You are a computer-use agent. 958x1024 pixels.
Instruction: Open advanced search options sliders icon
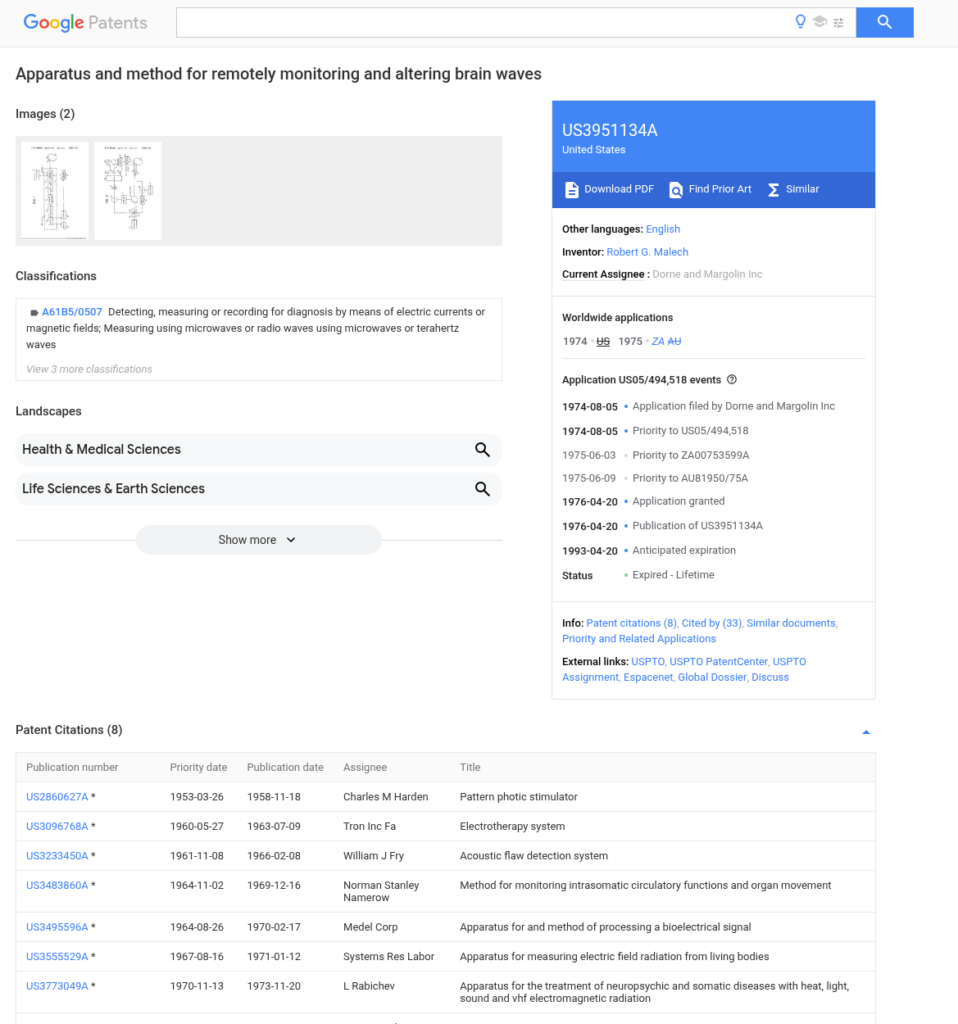click(838, 22)
